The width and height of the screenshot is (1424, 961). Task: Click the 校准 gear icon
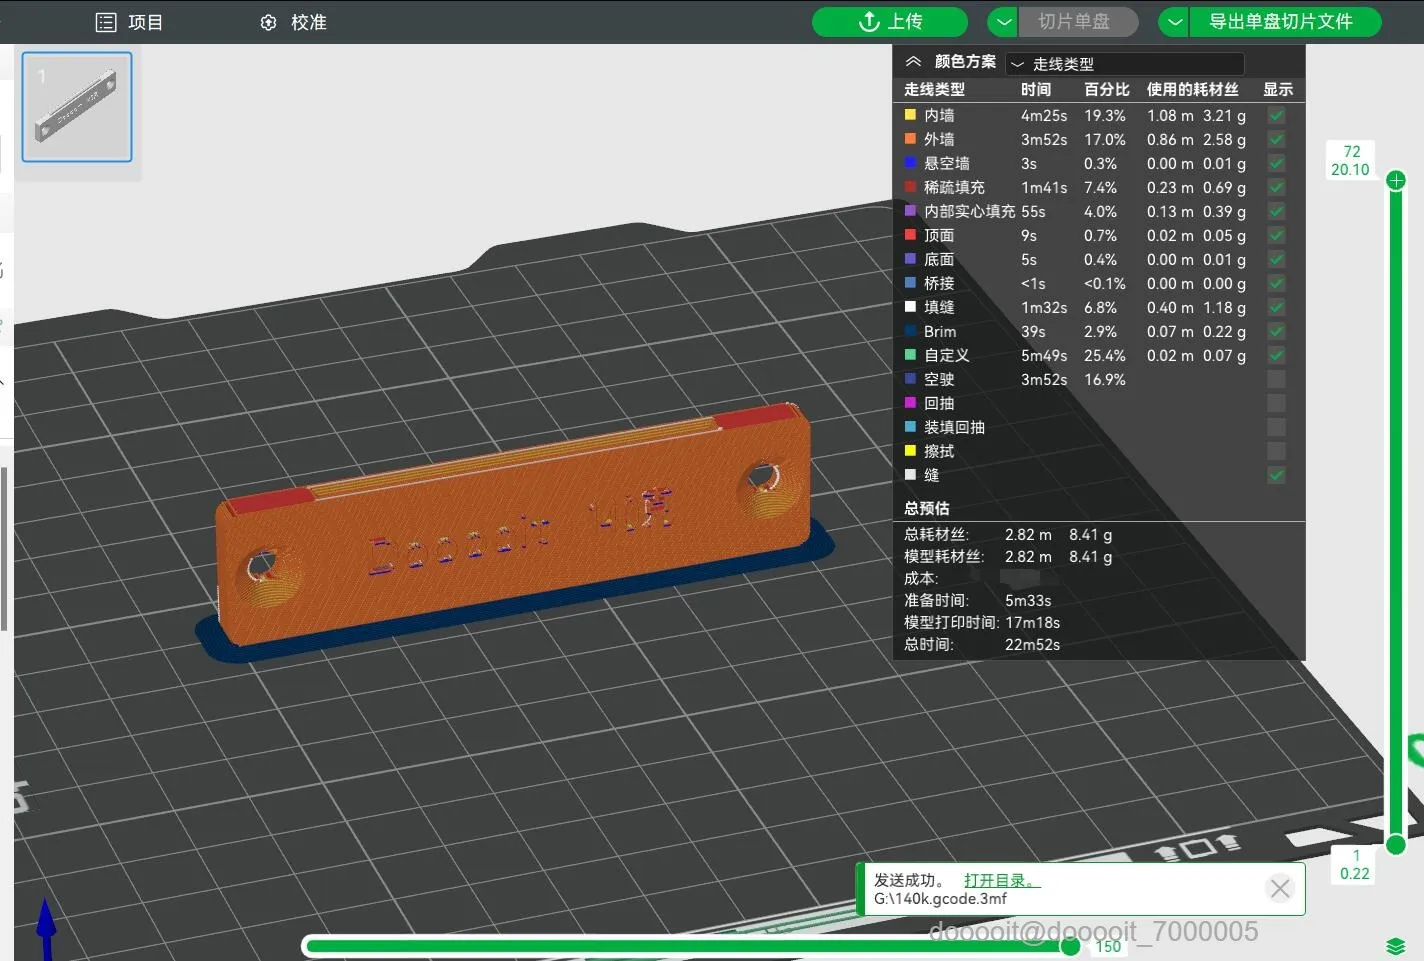pyautogui.click(x=268, y=22)
